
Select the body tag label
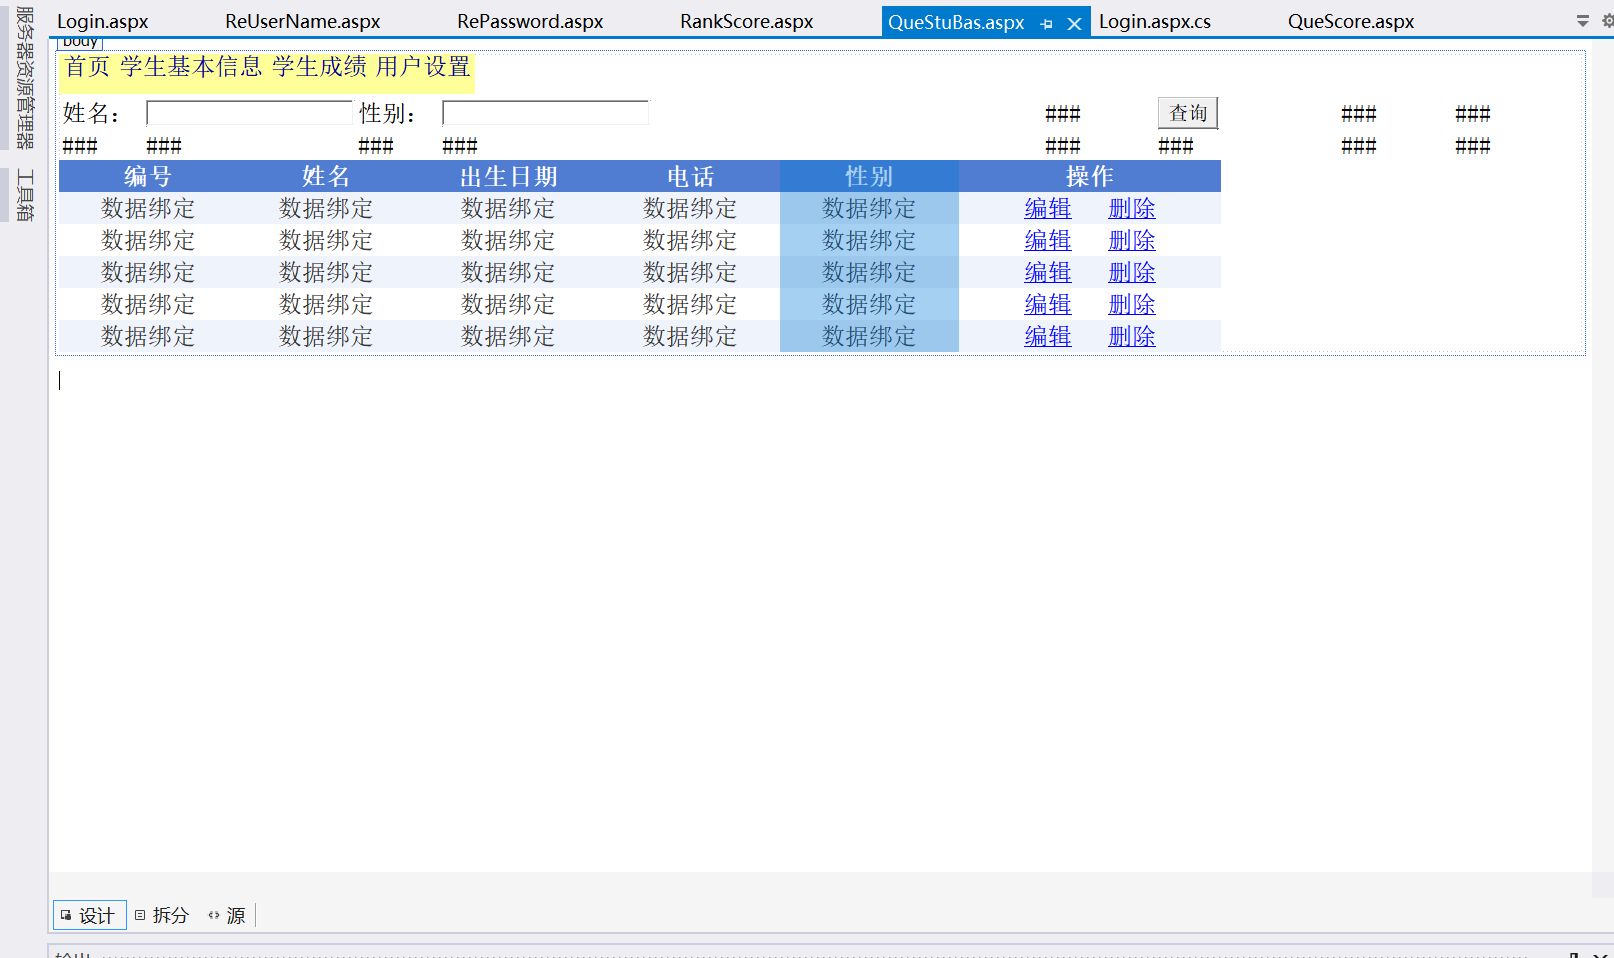tap(80, 42)
